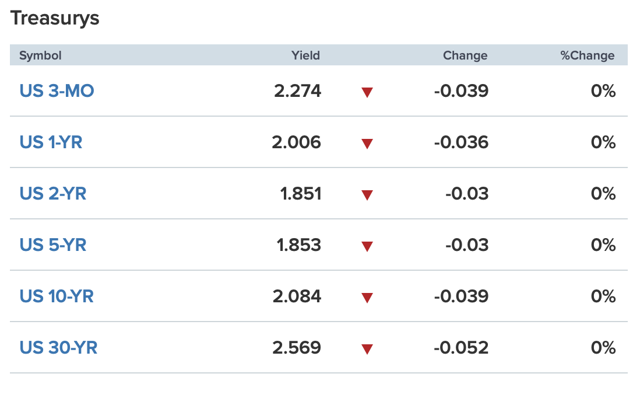Viewport: 640px width, 398px height.
Task: Sort by the Change column header
Action: click(x=465, y=55)
